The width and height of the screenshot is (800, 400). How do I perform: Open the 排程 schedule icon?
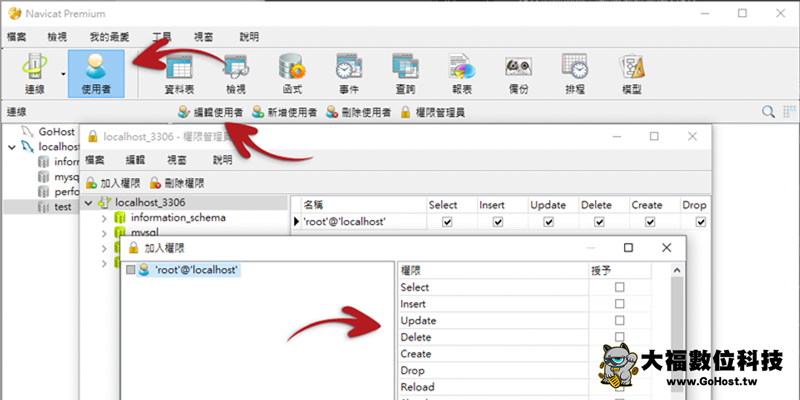[x=575, y=73]
